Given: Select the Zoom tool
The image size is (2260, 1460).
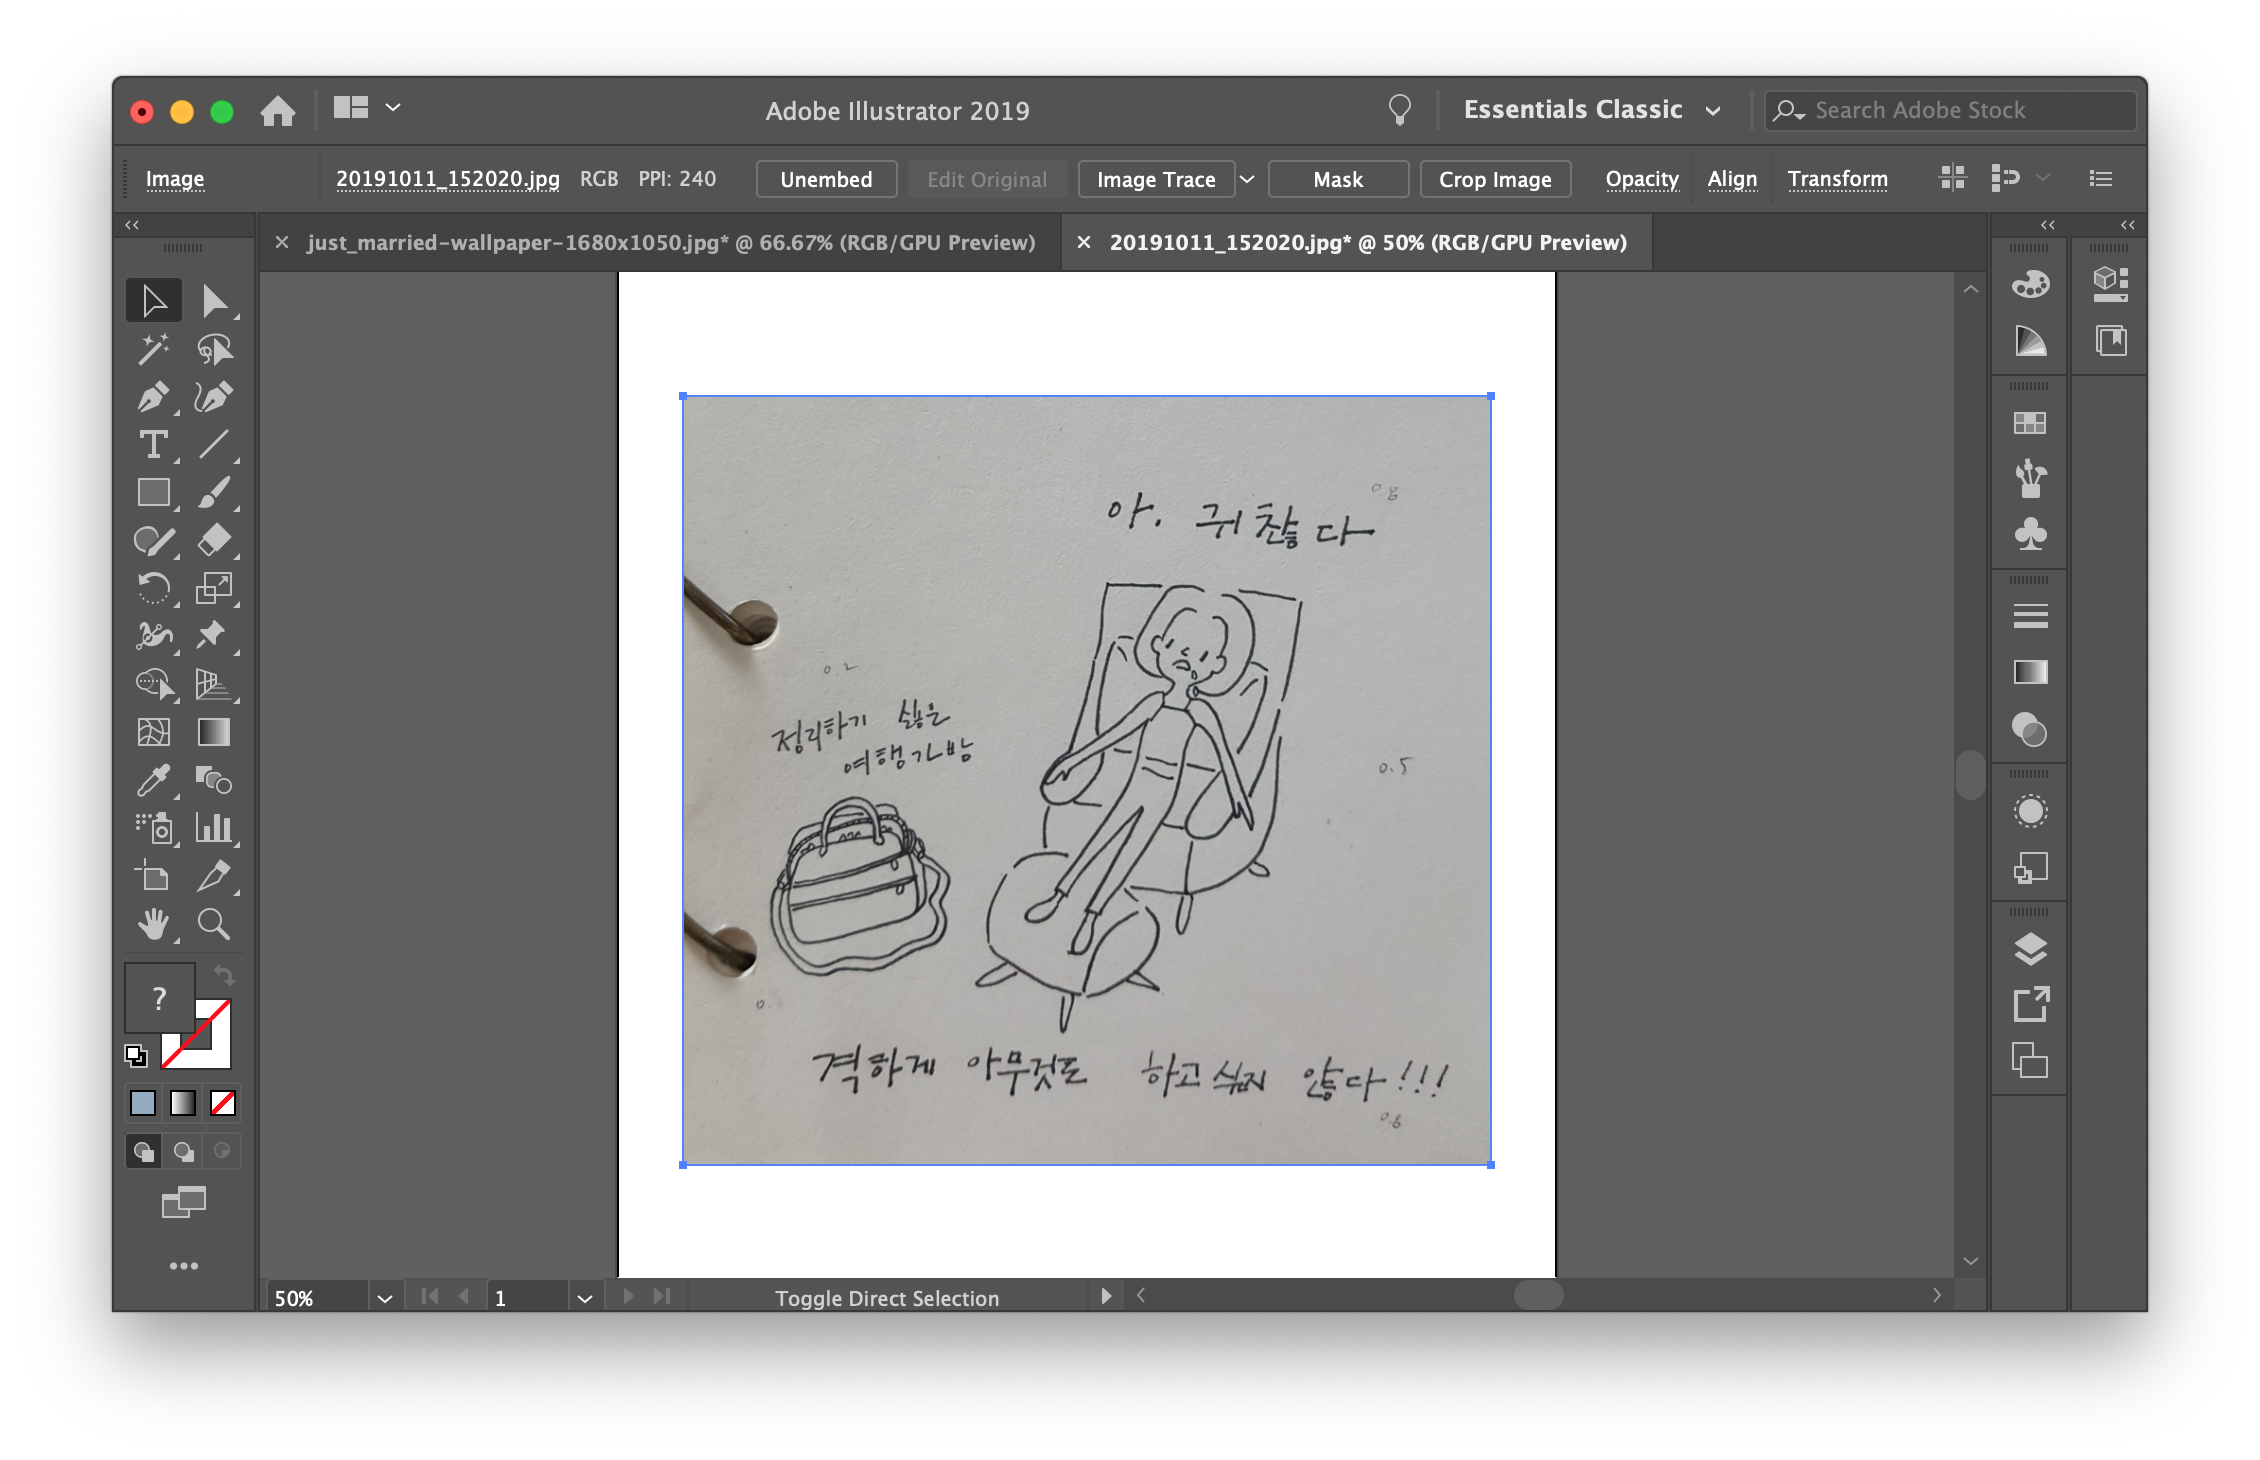Looking at the screenshot, I should click(x=213, y=925).
